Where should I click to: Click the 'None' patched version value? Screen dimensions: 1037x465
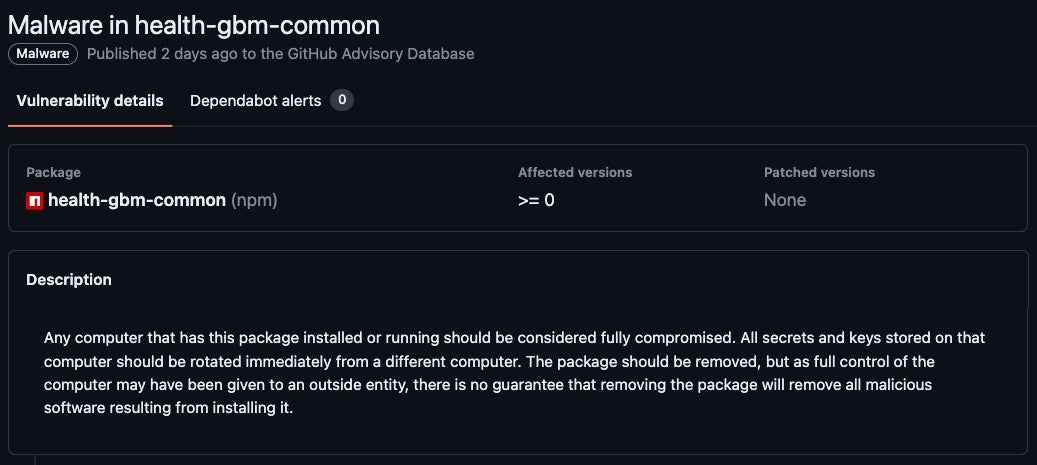(x=785, y=200)
